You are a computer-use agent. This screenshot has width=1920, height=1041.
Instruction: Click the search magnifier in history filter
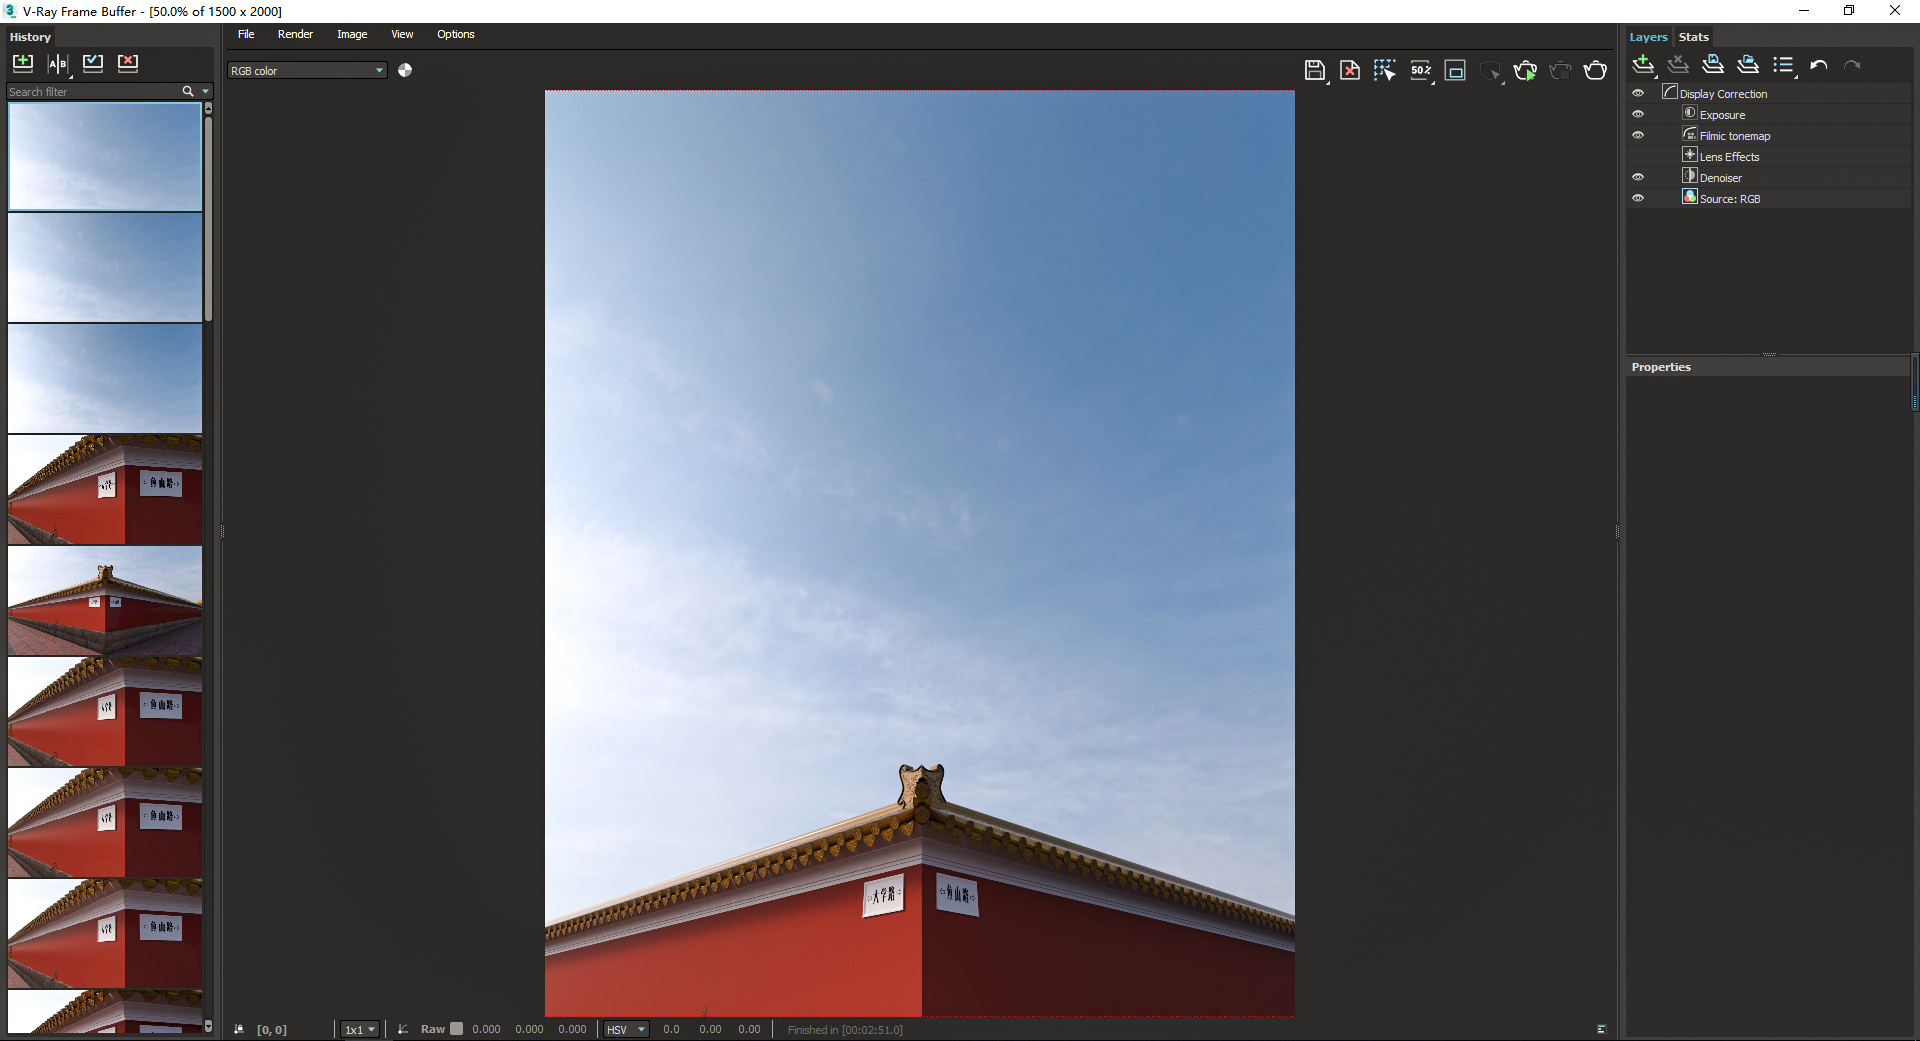click(187, 91)
